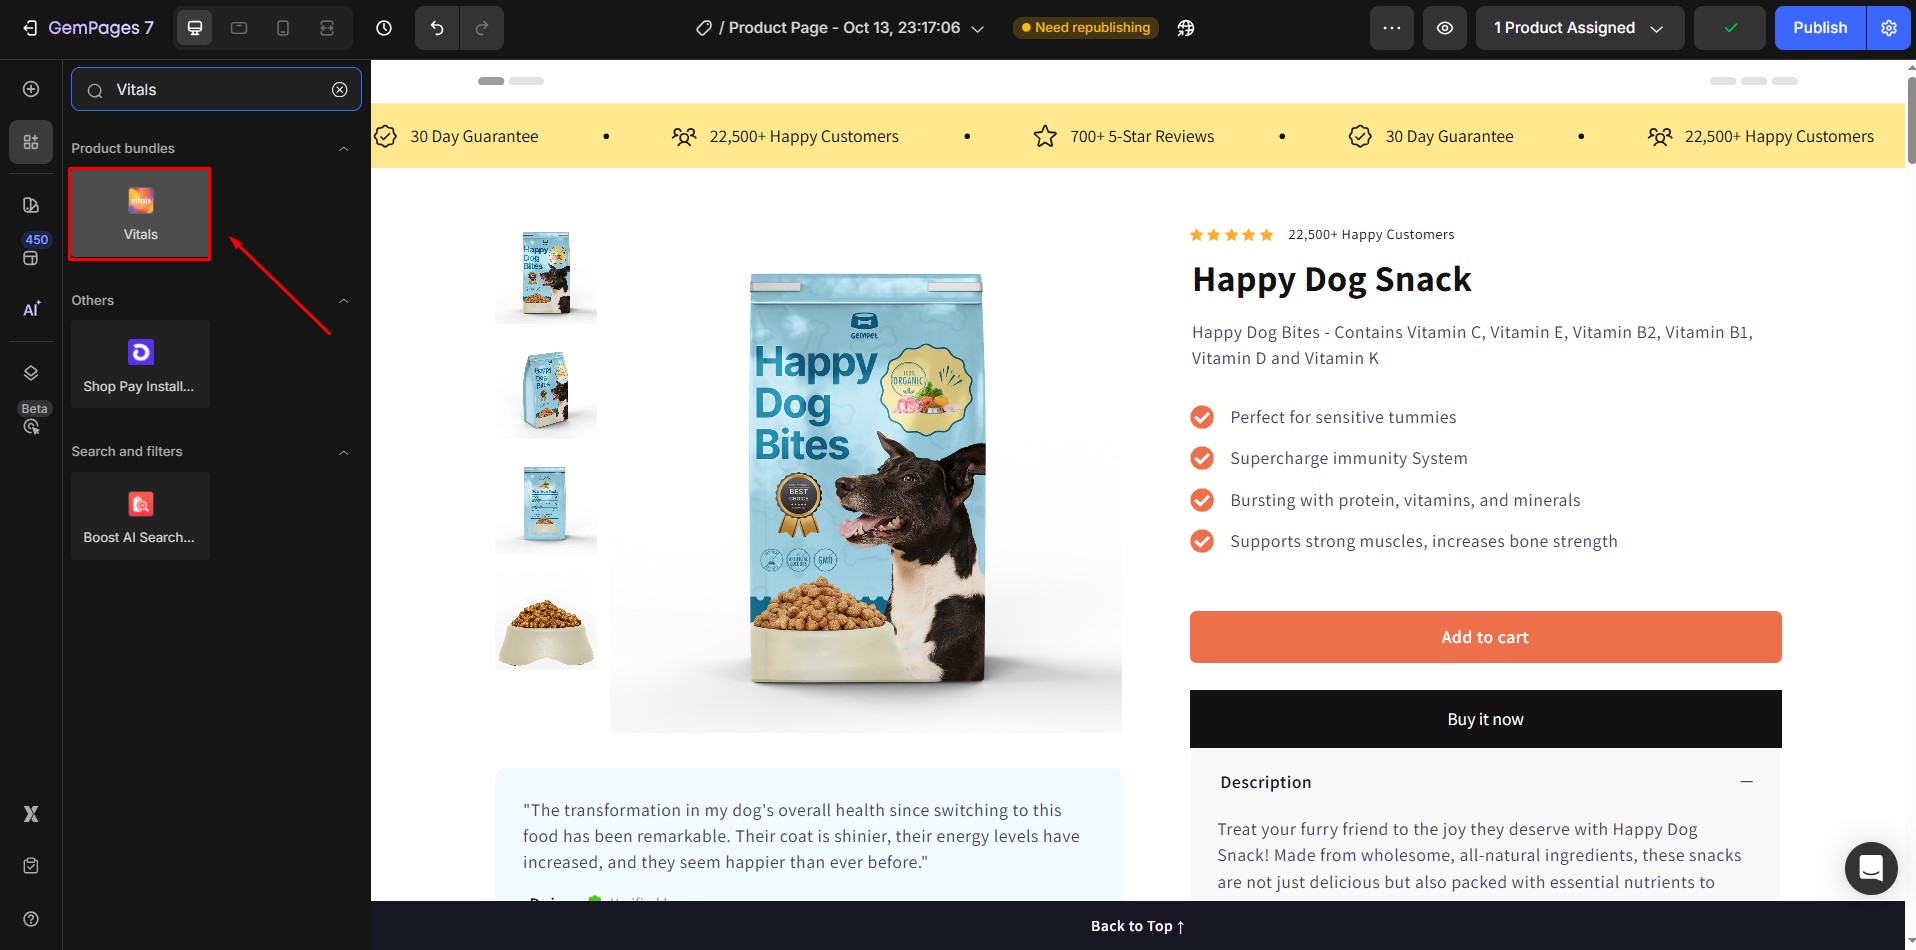Screen dimensions: 1916x950
Task: Collapse the Product bundles section
Action: 344,149
